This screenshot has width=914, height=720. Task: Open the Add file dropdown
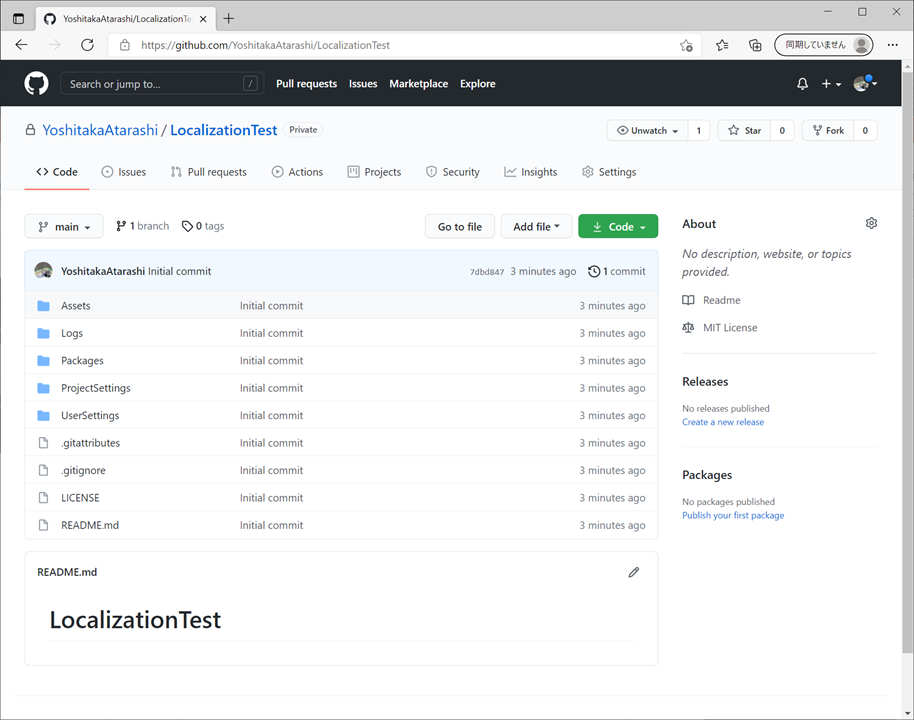(536, 226)
